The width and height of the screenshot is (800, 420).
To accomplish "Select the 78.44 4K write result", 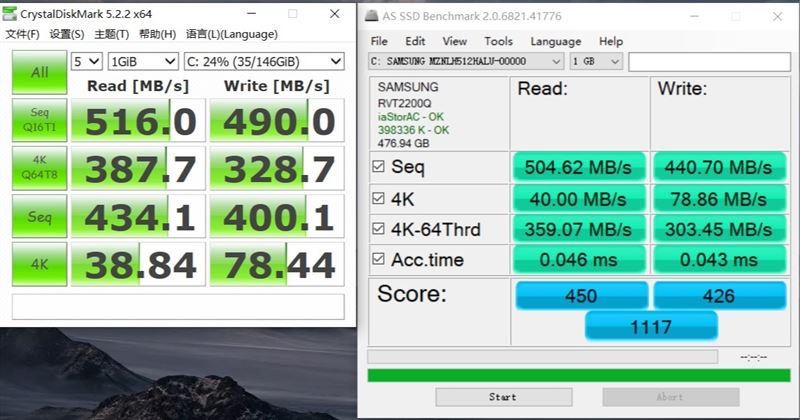I will click(277, 264).
